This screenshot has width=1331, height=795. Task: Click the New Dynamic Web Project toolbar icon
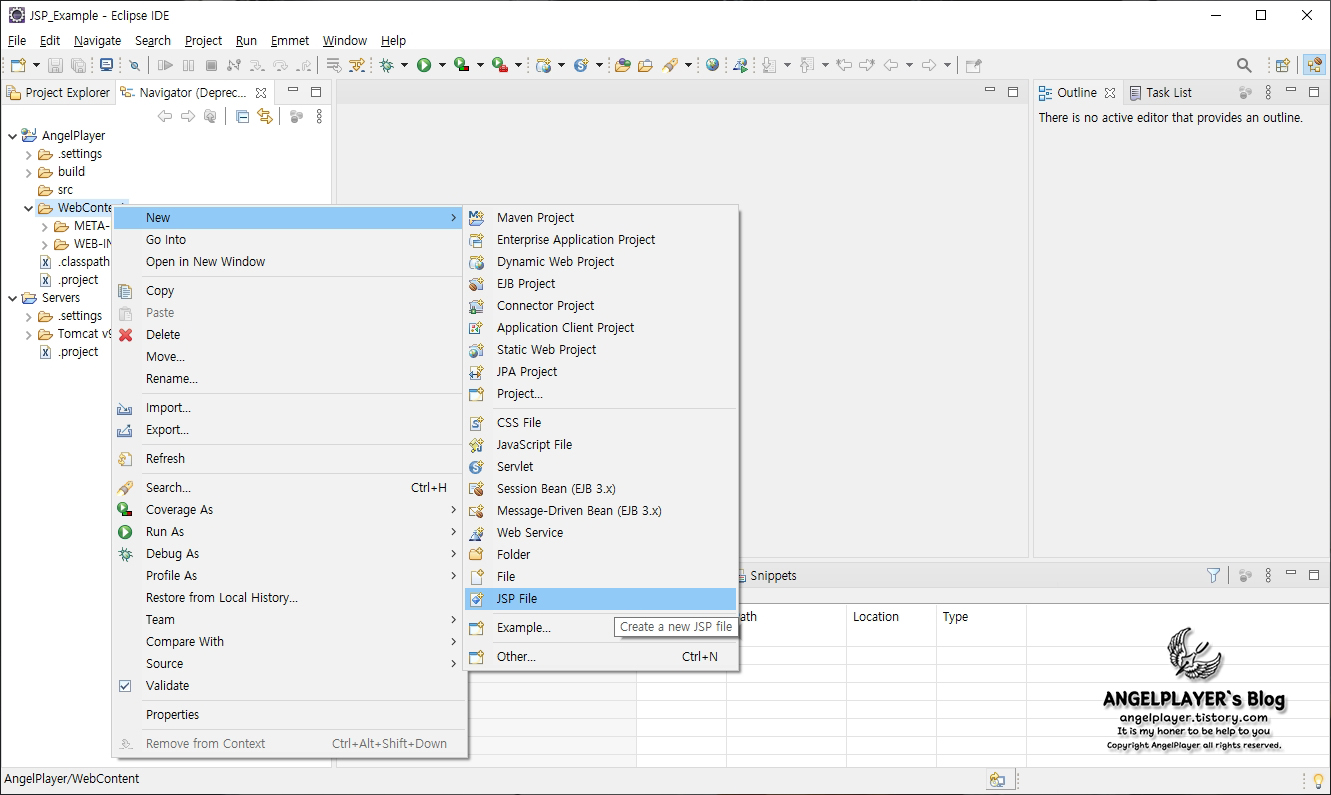point(544,65)
